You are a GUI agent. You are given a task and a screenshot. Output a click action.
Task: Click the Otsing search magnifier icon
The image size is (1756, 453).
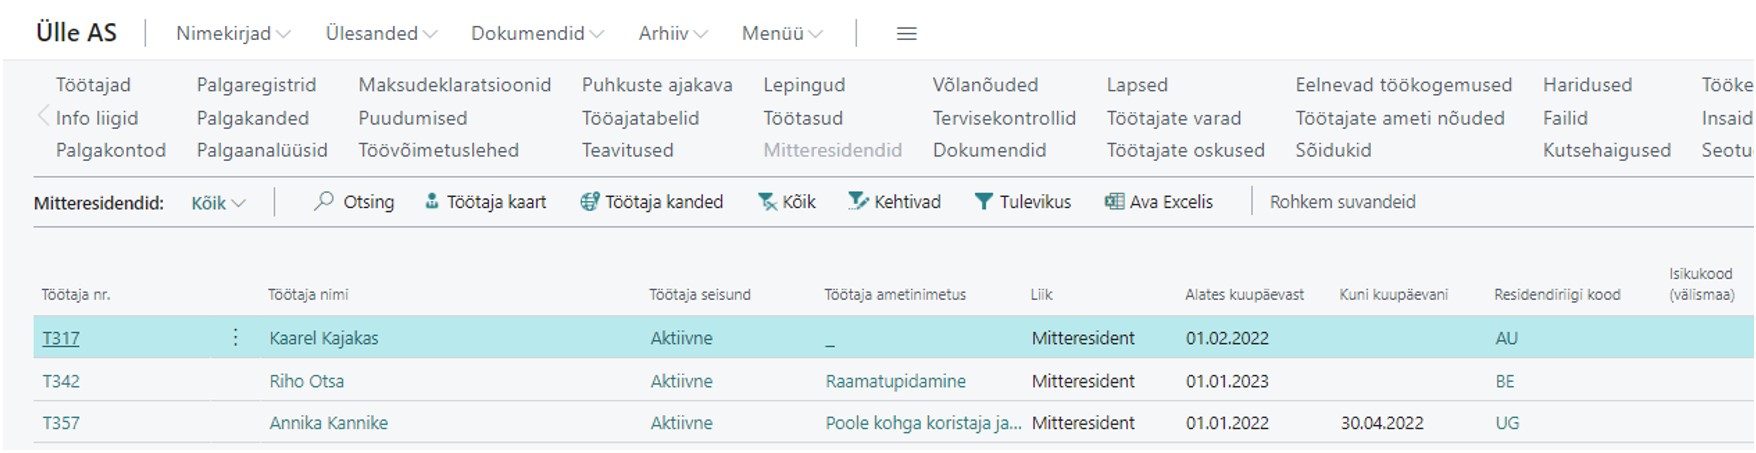[323, 201]
